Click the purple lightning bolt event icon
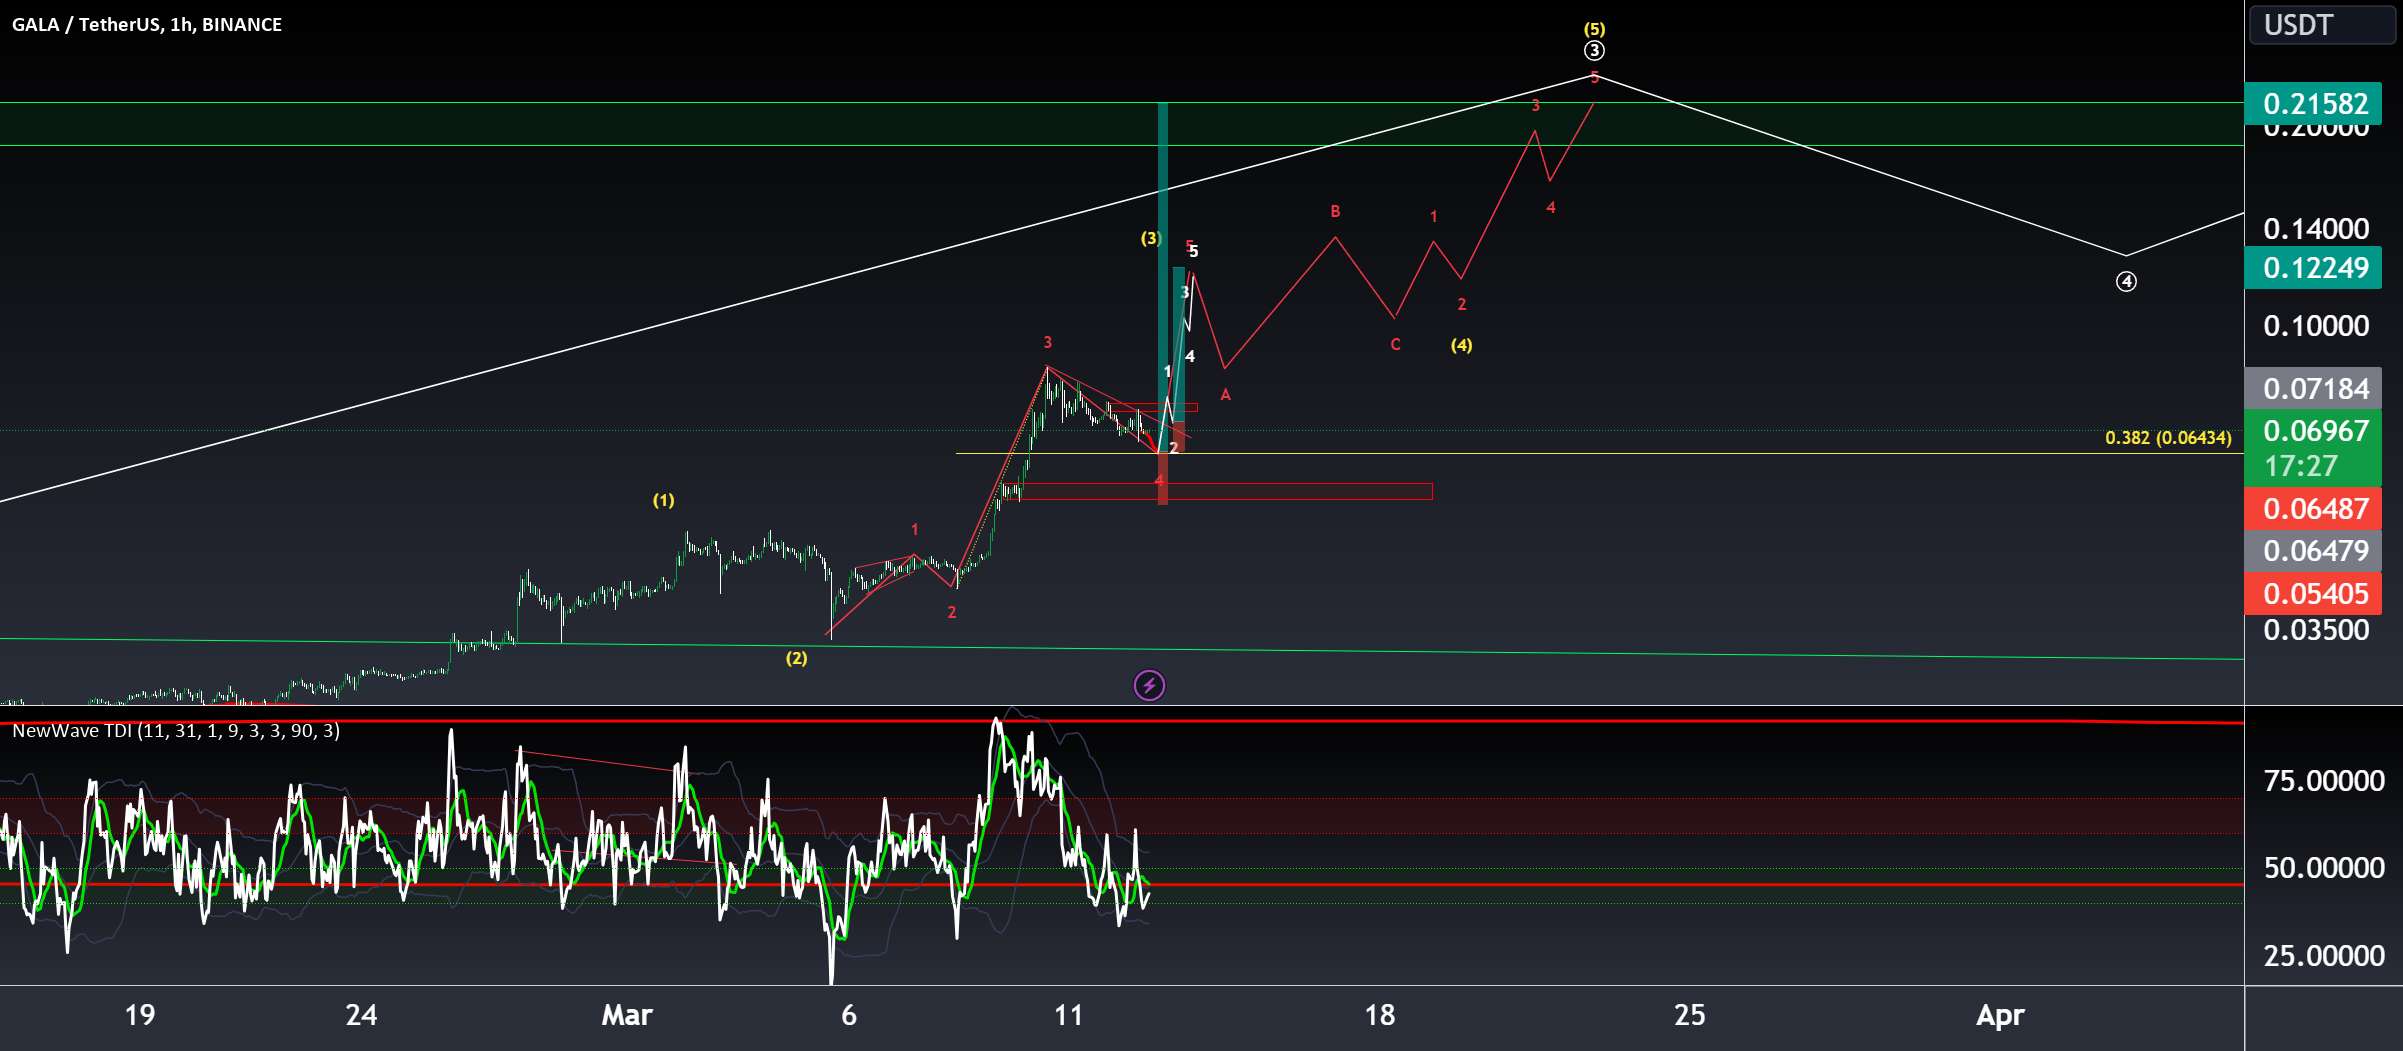 pyautogui.click(x=1149, y=685)
